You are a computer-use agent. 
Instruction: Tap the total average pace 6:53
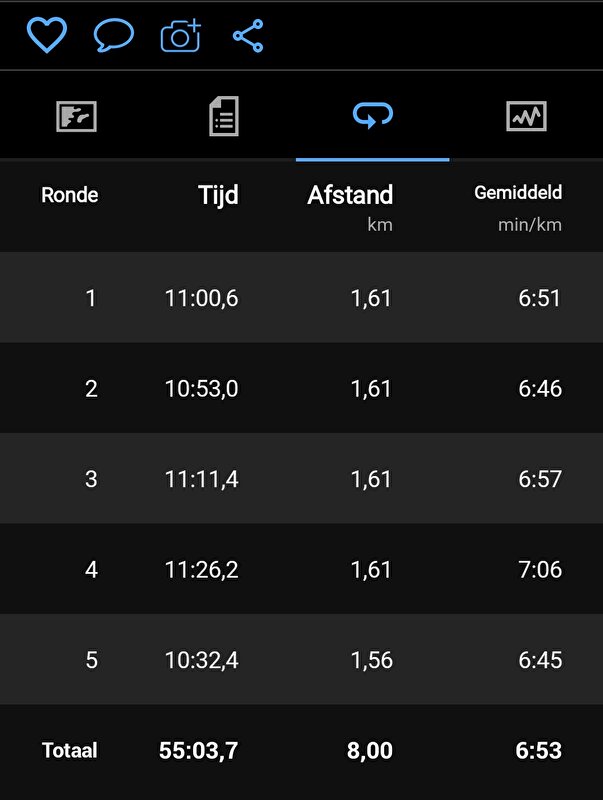[538, 751]
